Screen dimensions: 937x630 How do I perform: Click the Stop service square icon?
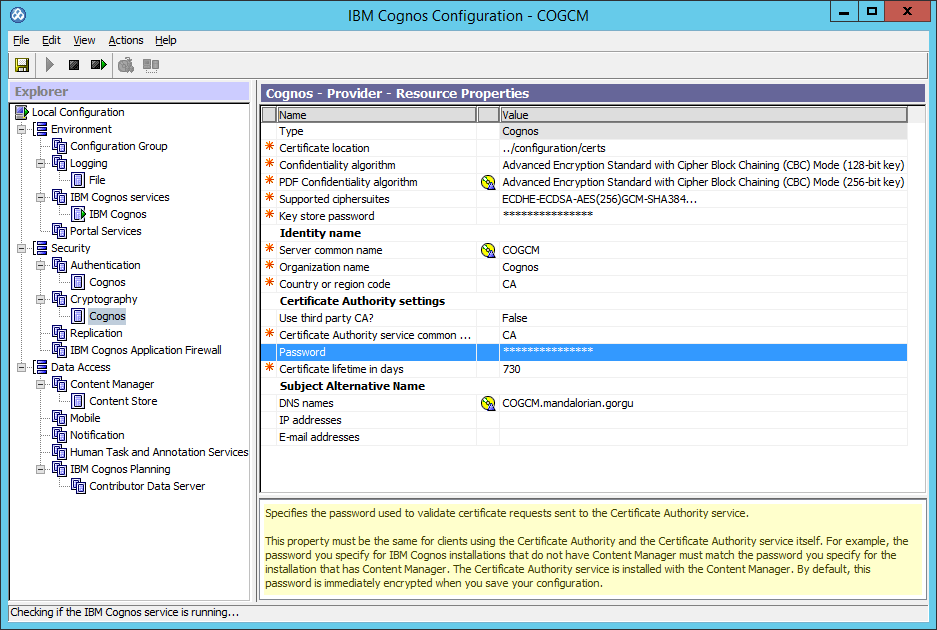(x=74, y=65)
